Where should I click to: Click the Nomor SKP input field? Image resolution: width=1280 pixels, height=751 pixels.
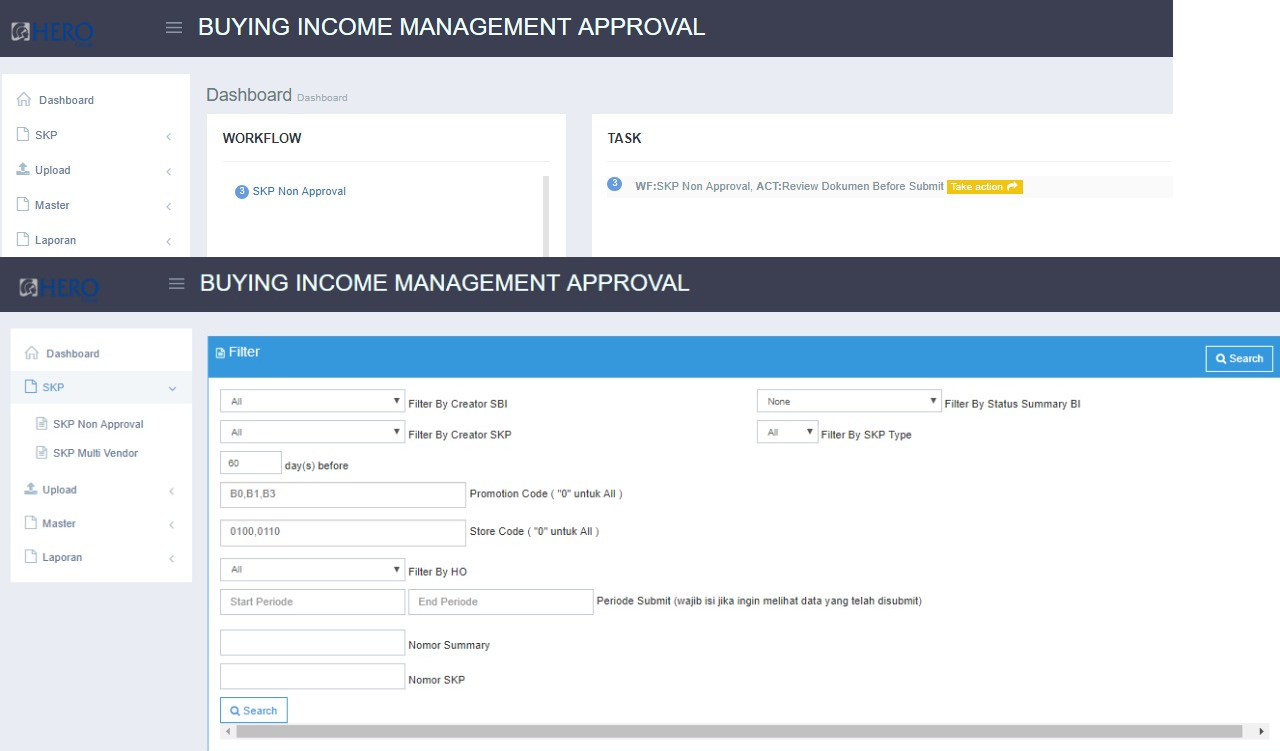(x=312, y=677)
